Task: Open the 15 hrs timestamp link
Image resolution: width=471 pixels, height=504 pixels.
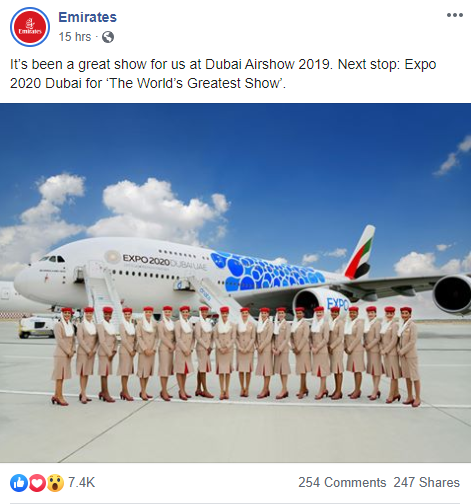Action: (x=75, y=37)
